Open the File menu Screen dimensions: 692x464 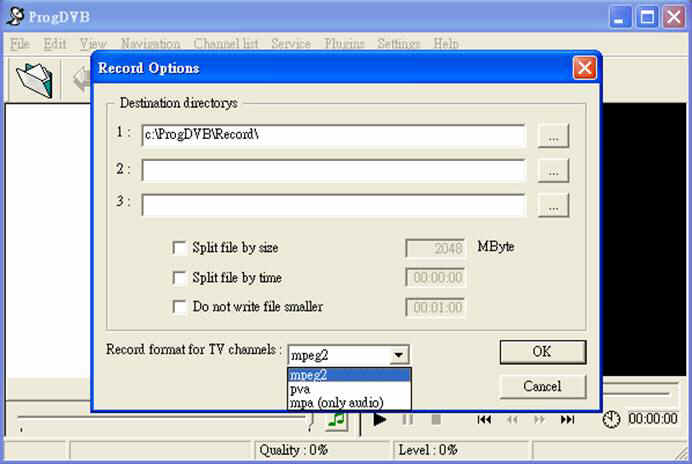(x=20, y=44)
